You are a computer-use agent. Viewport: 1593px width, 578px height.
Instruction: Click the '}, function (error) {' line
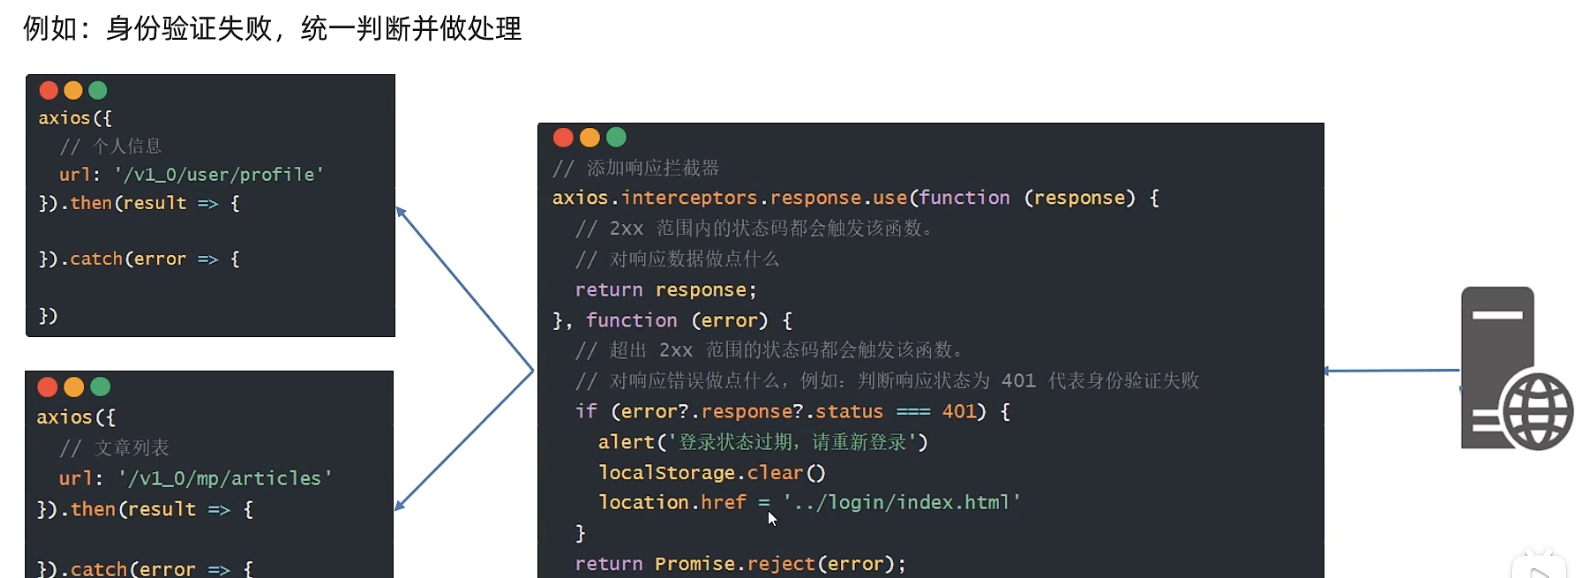(x=672, y=320)
